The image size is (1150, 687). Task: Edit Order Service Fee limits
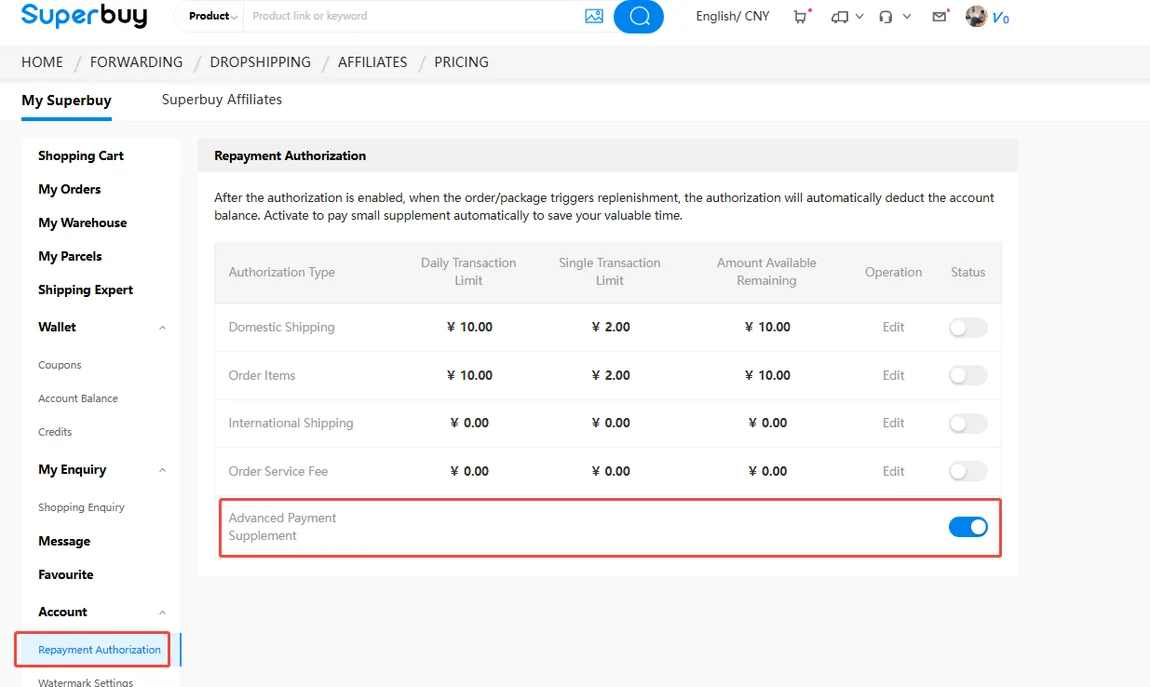tap(893, 471)
